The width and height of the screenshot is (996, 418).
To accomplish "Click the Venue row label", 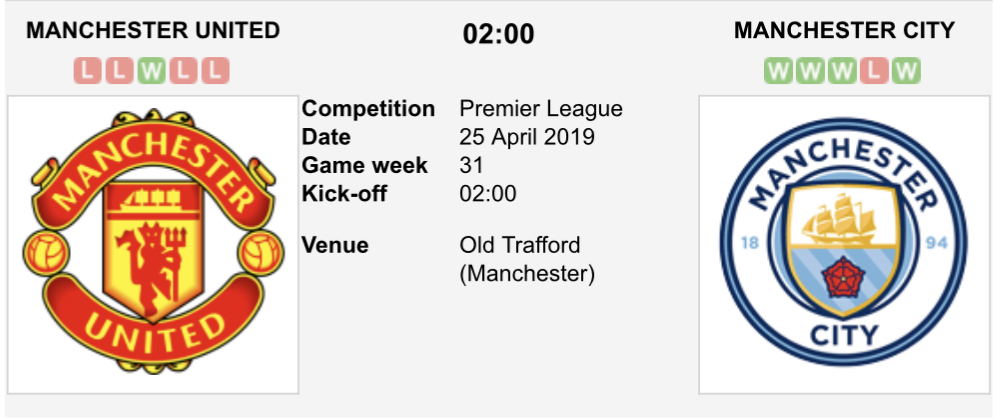I will tap(335, 245).
